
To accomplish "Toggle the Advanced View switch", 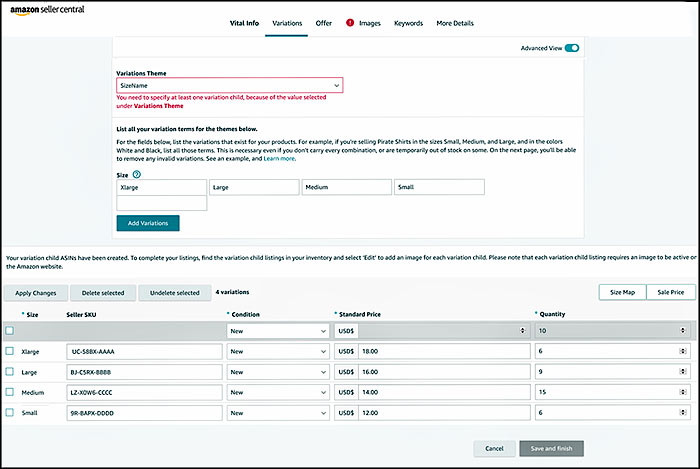I will click(571, 47).
